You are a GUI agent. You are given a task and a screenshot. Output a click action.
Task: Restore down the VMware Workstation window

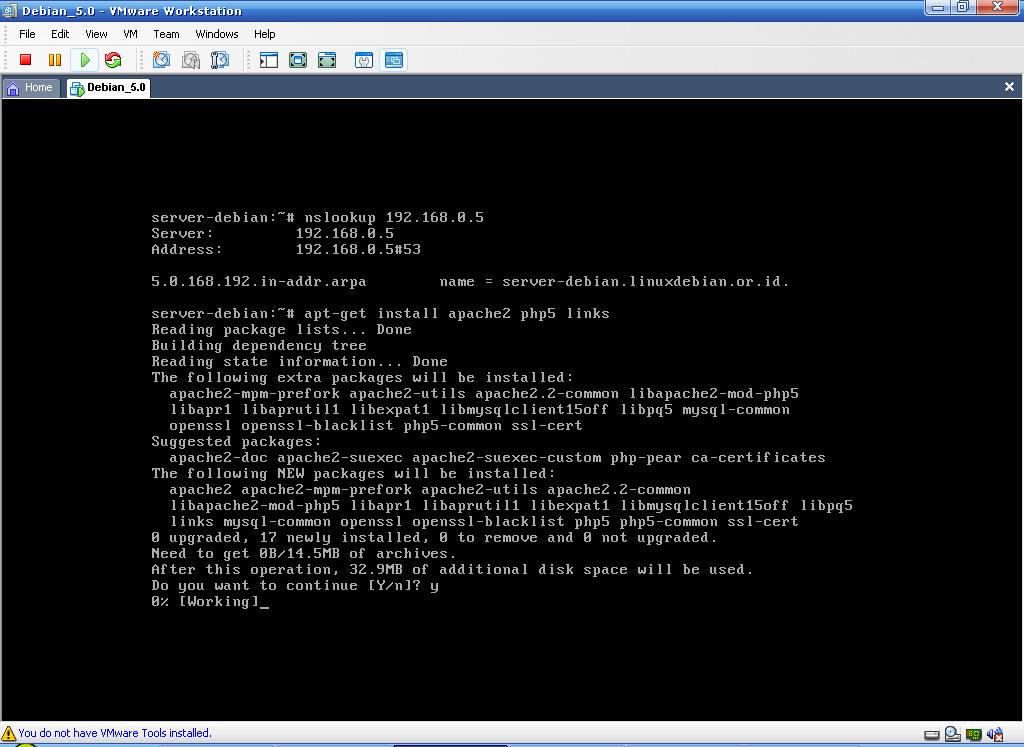[963, 8]
